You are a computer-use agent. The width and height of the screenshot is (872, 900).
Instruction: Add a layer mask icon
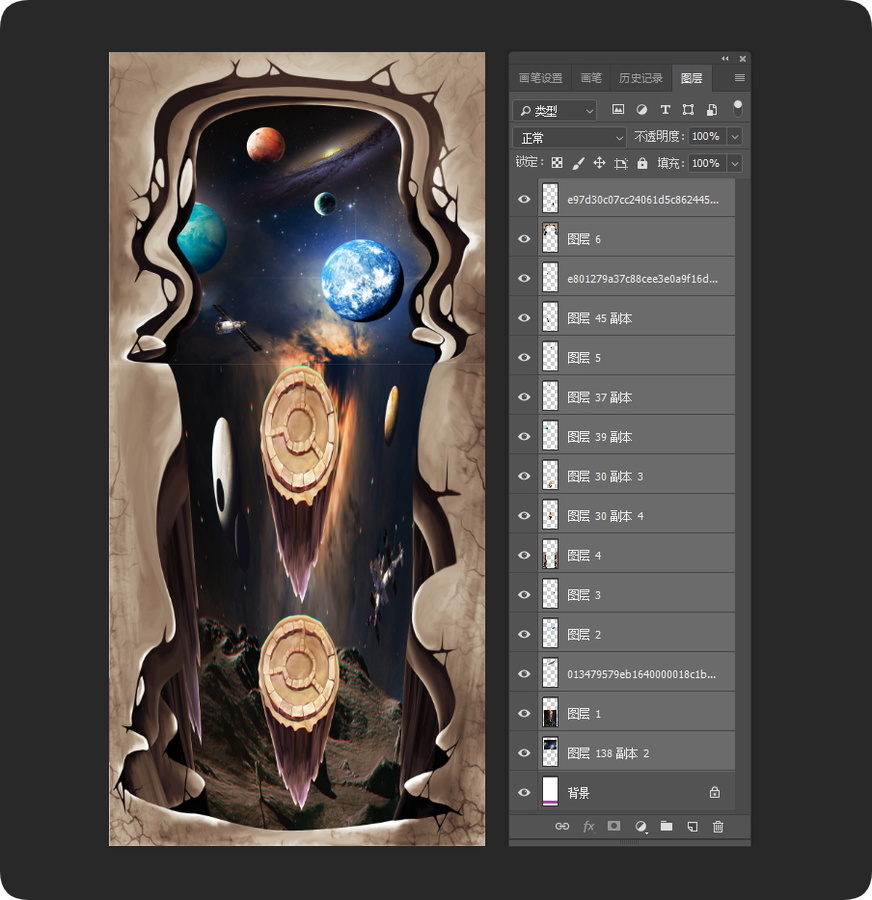[614, 826]
